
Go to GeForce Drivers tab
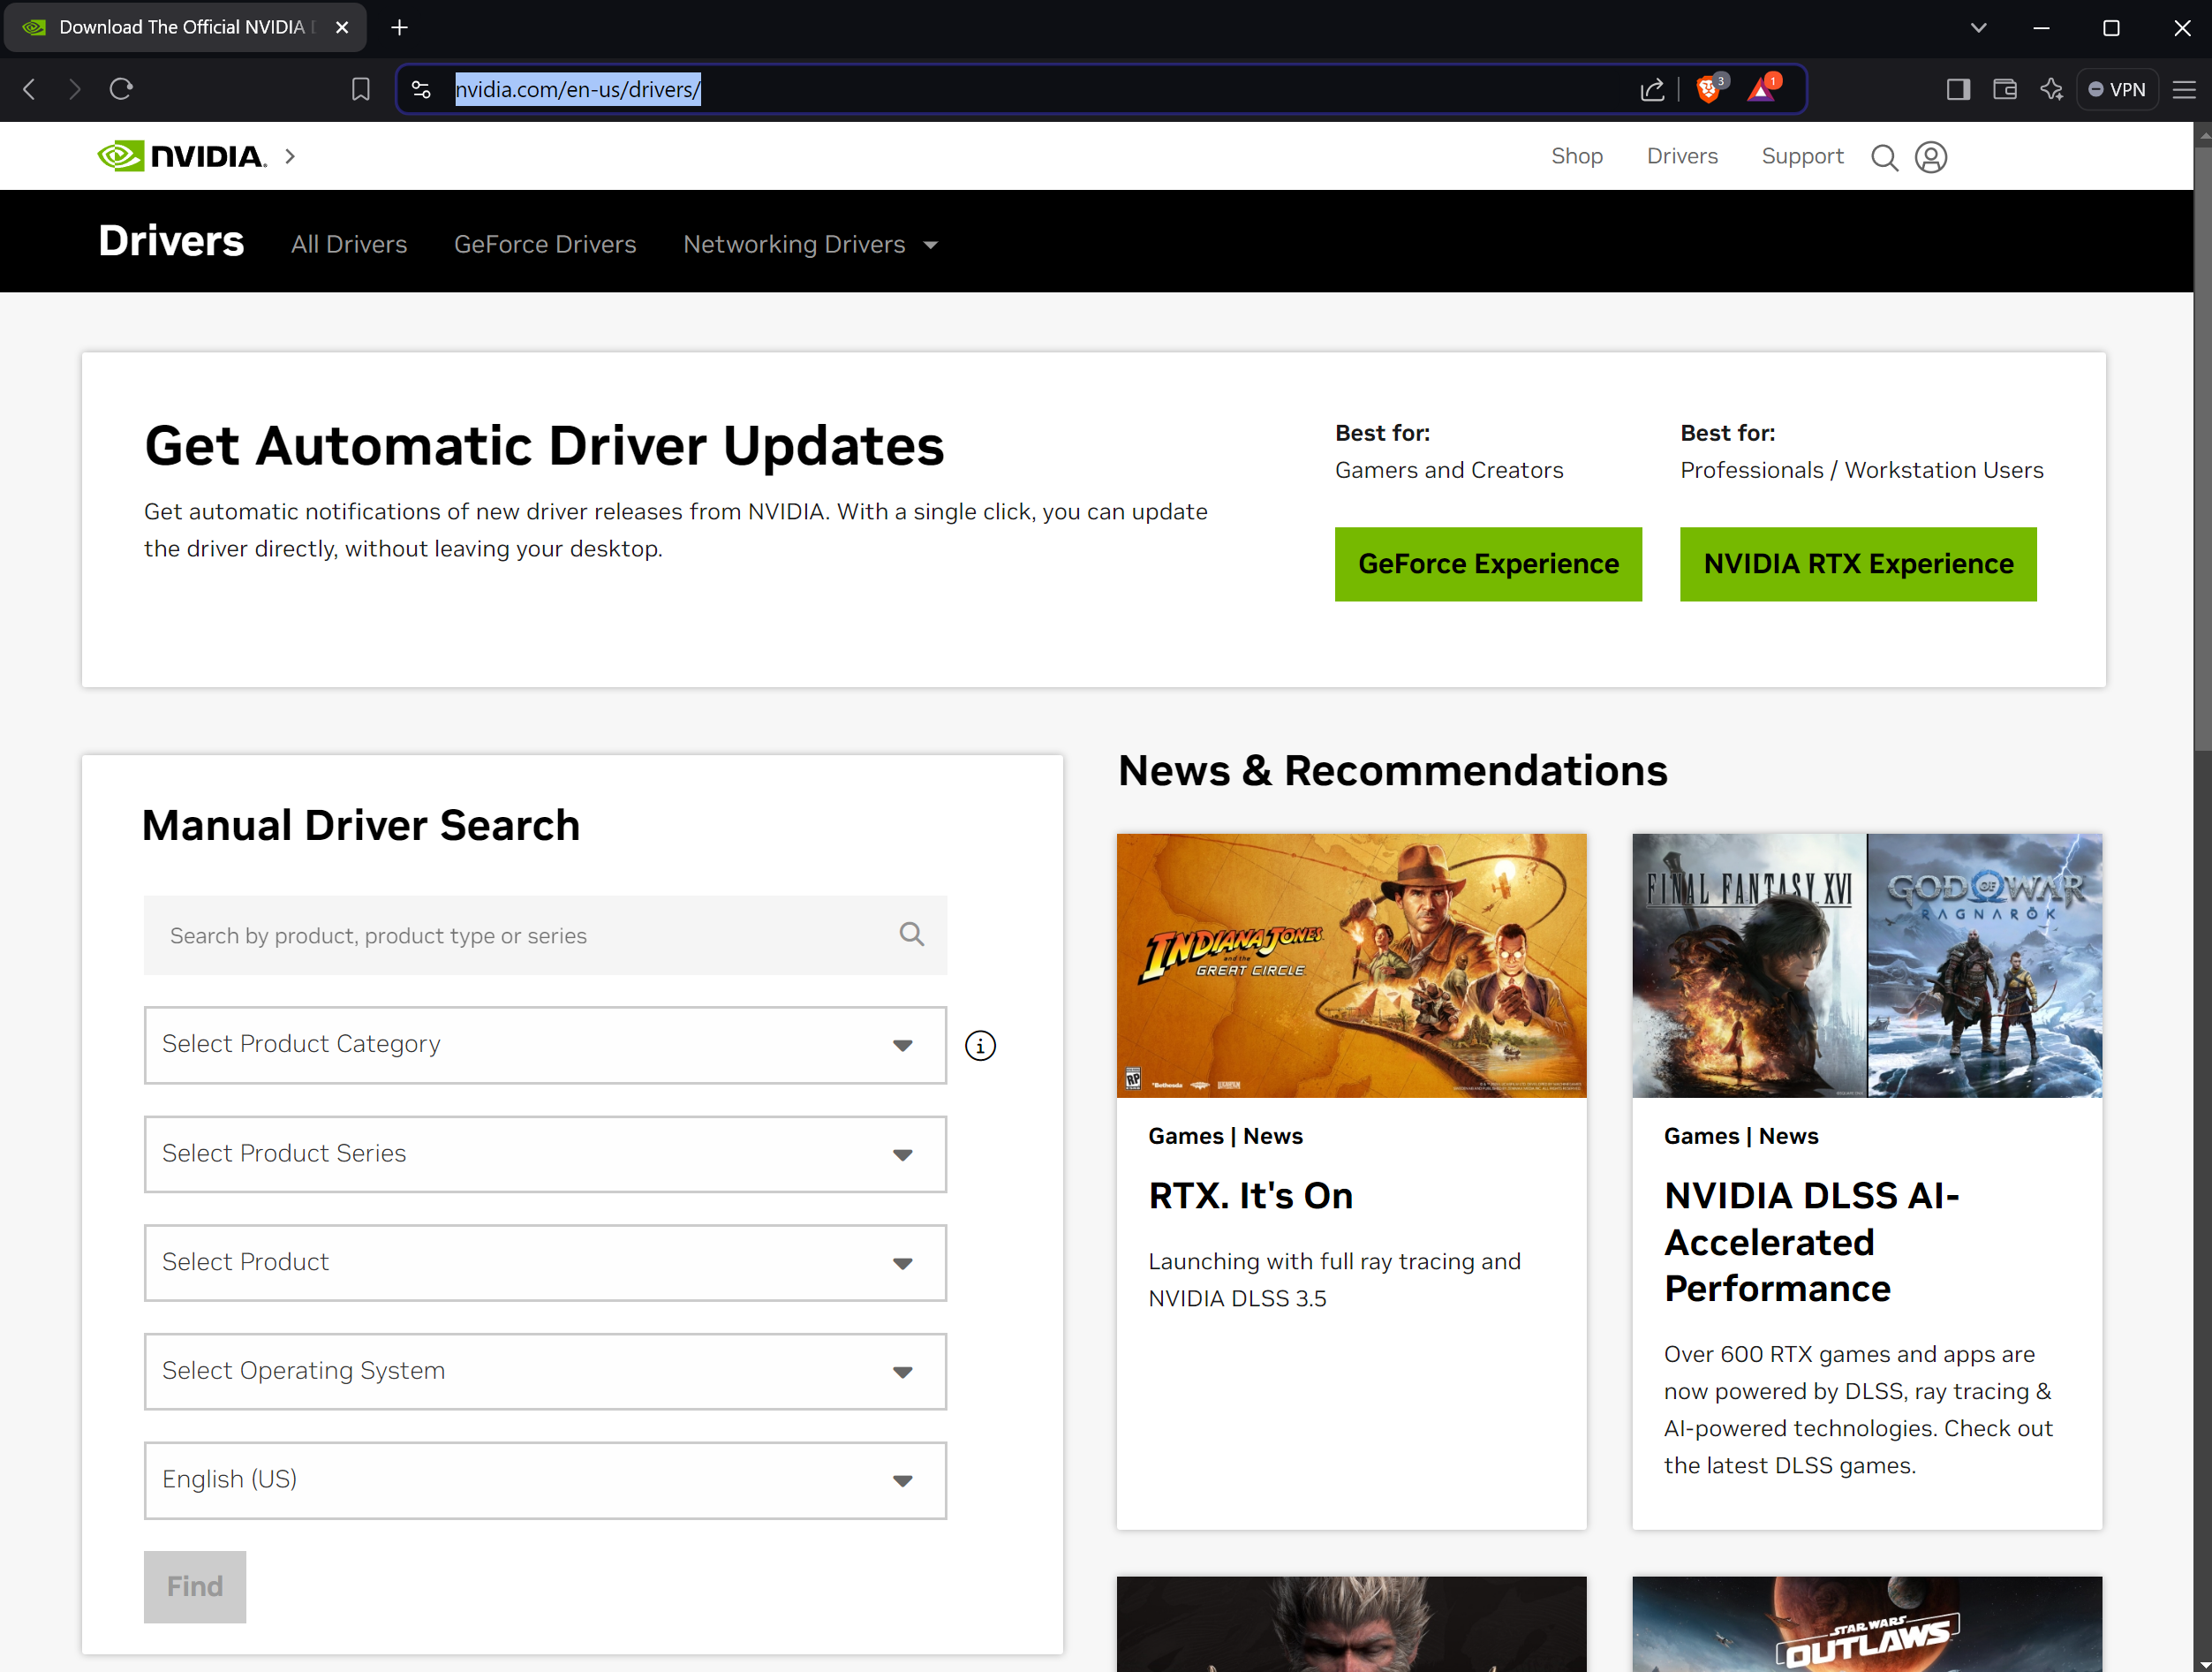545,245
